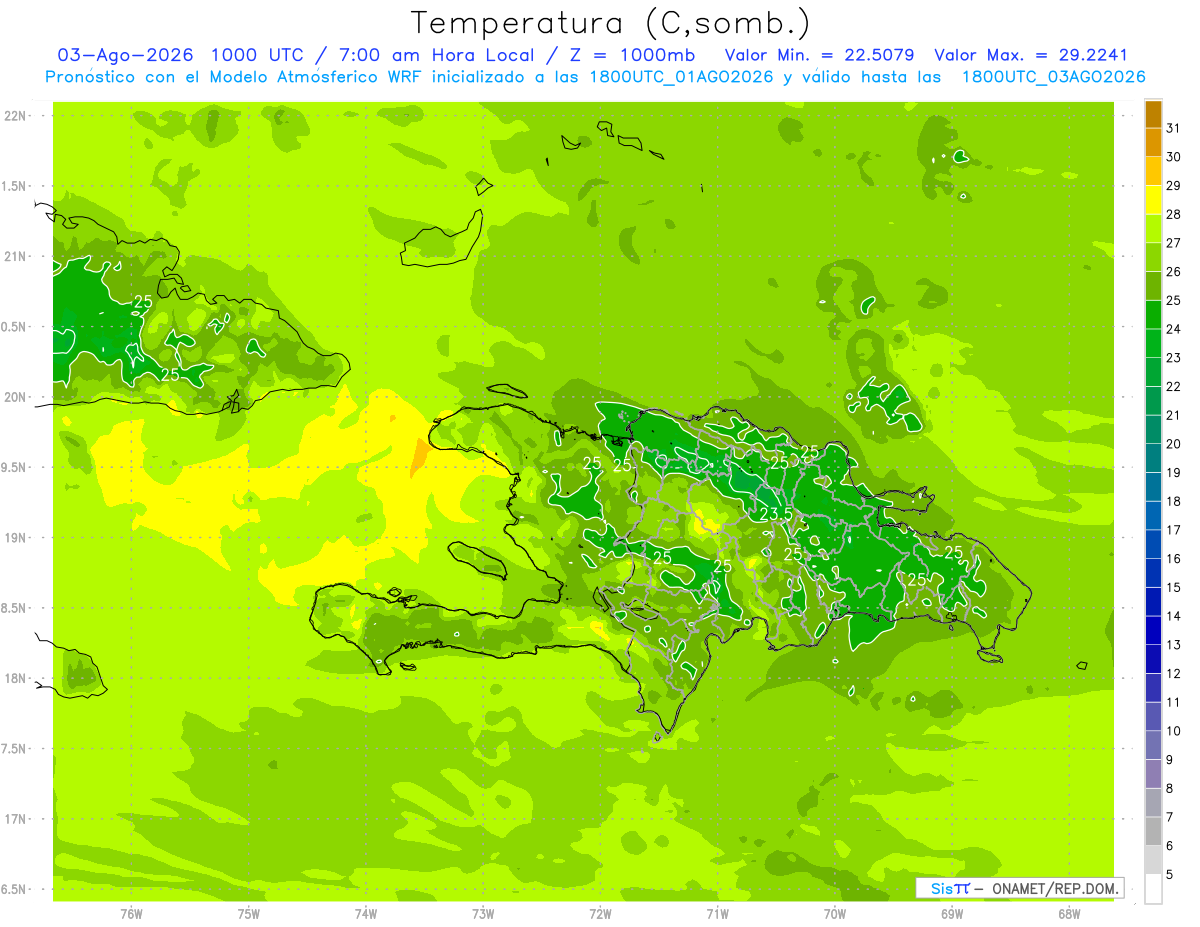Click legend value '25'
The width and height of the screenshot is (1200, 927).
pyautogui.click(x=1174, y=300)
